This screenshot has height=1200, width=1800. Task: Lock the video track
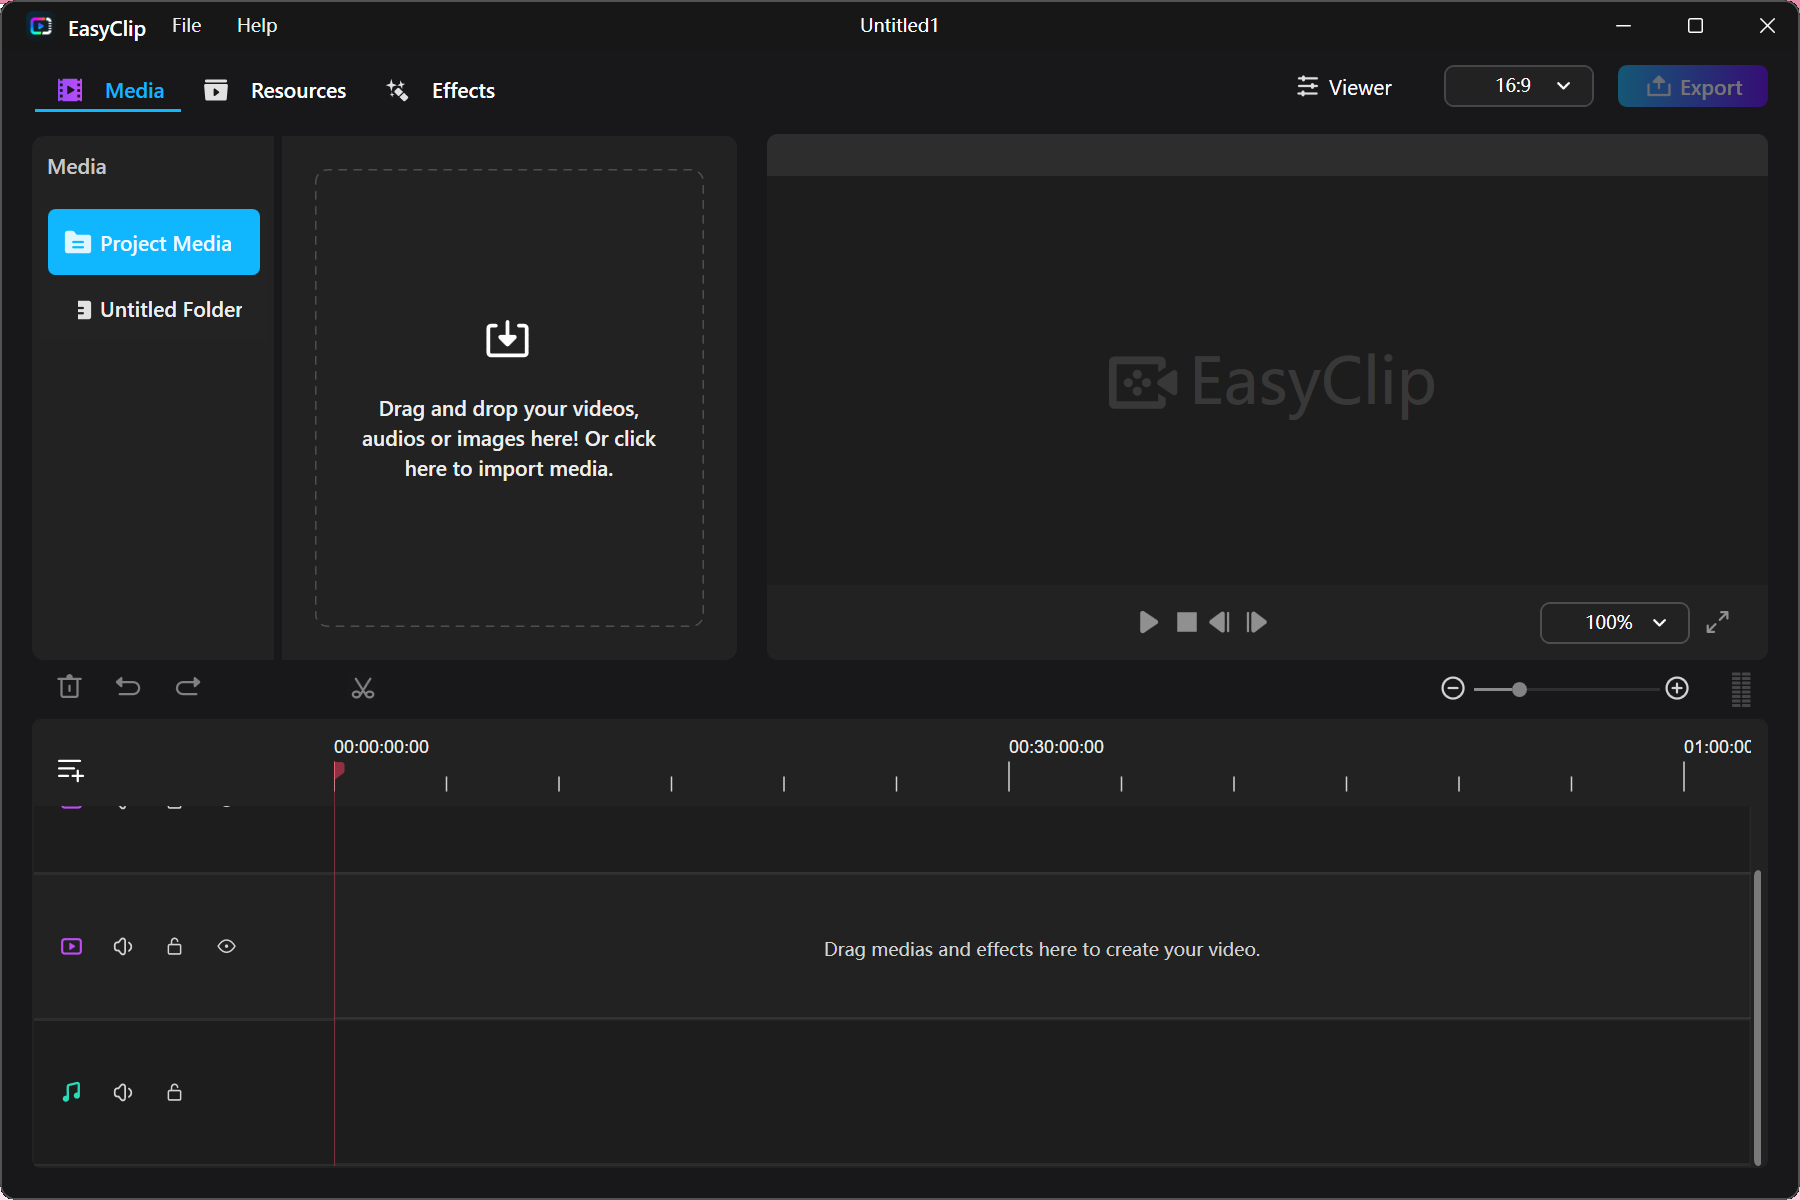click(175, 946)
